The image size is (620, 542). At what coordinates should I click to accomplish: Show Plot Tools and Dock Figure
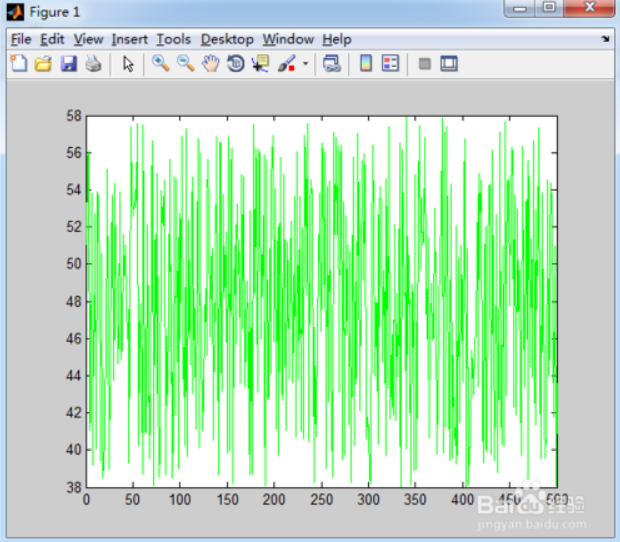coord(449,64)
